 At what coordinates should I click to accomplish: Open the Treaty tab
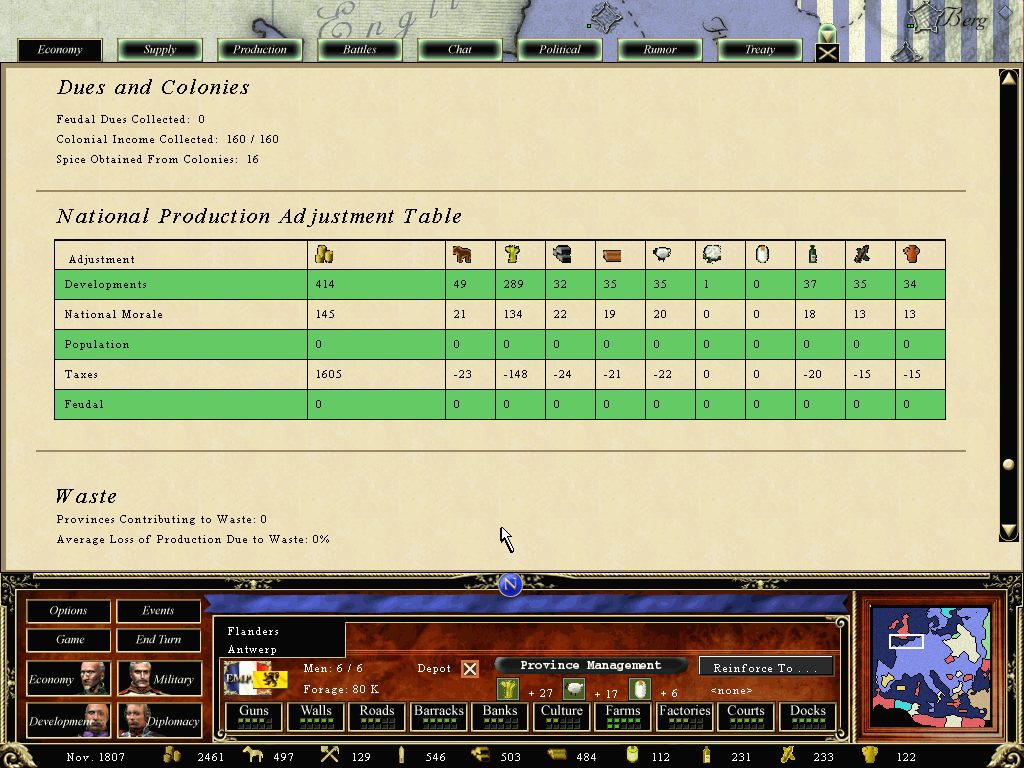click(760, 50)
